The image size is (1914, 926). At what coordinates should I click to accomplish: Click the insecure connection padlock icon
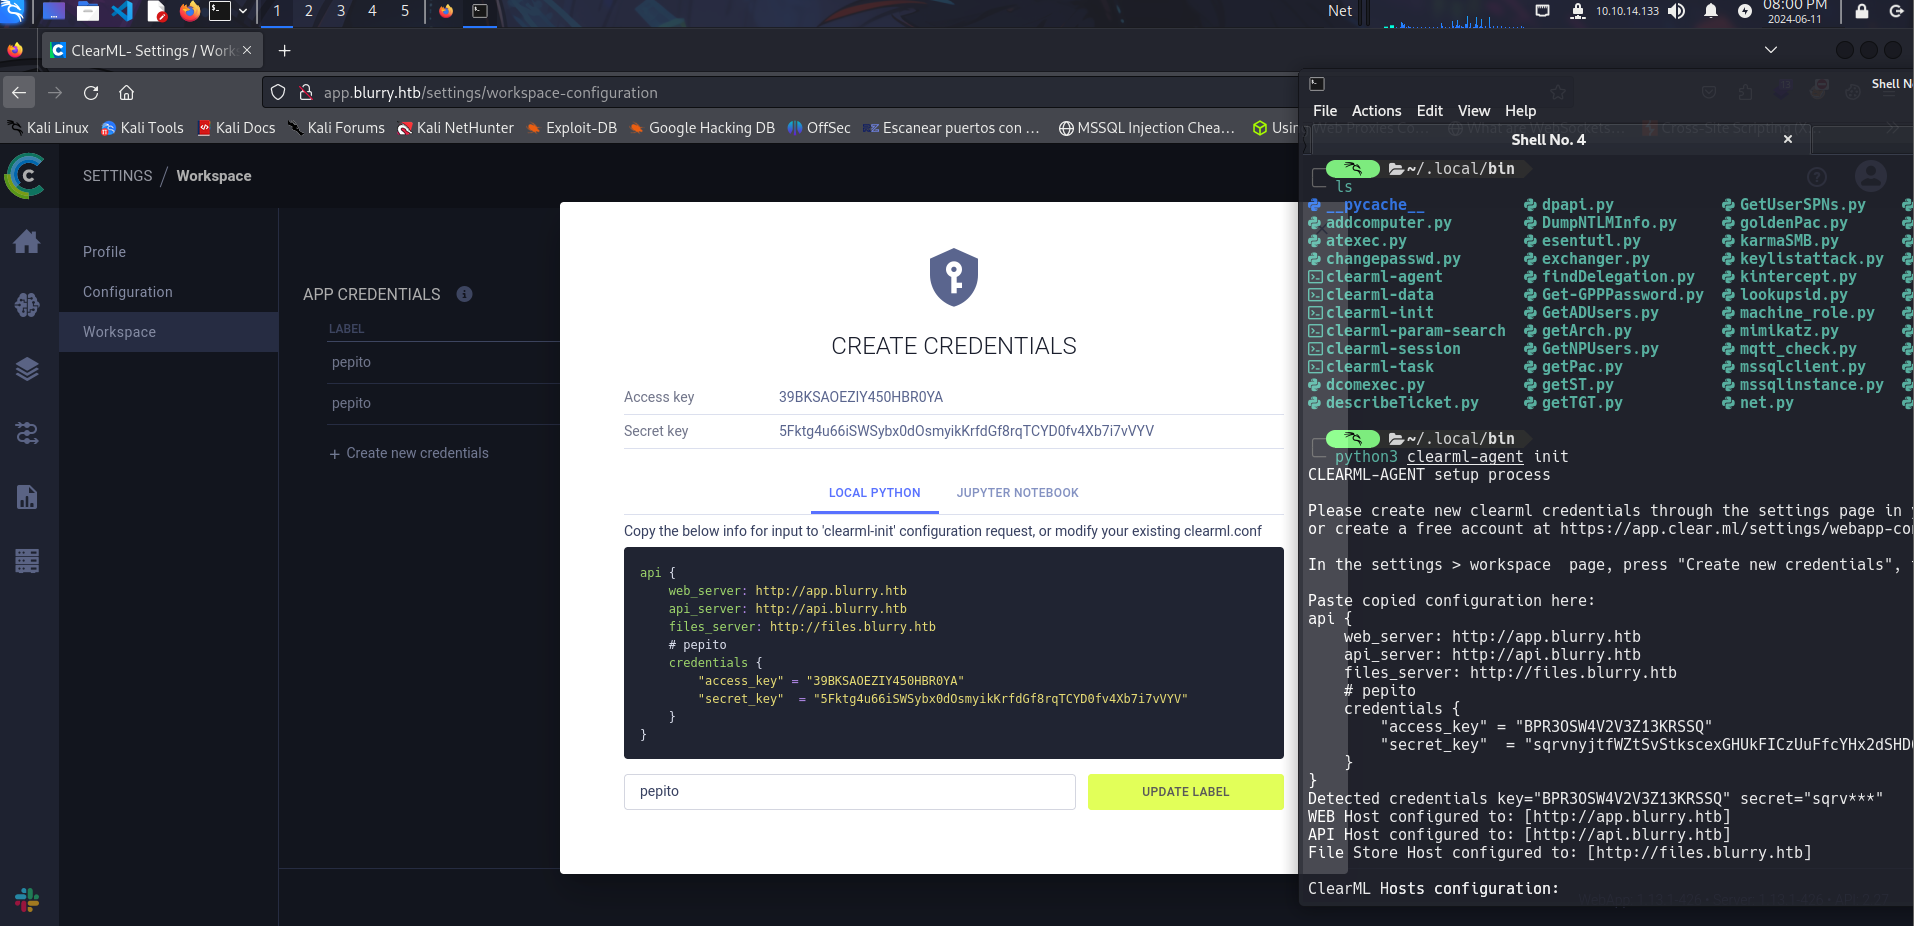(x=306, y=92)
